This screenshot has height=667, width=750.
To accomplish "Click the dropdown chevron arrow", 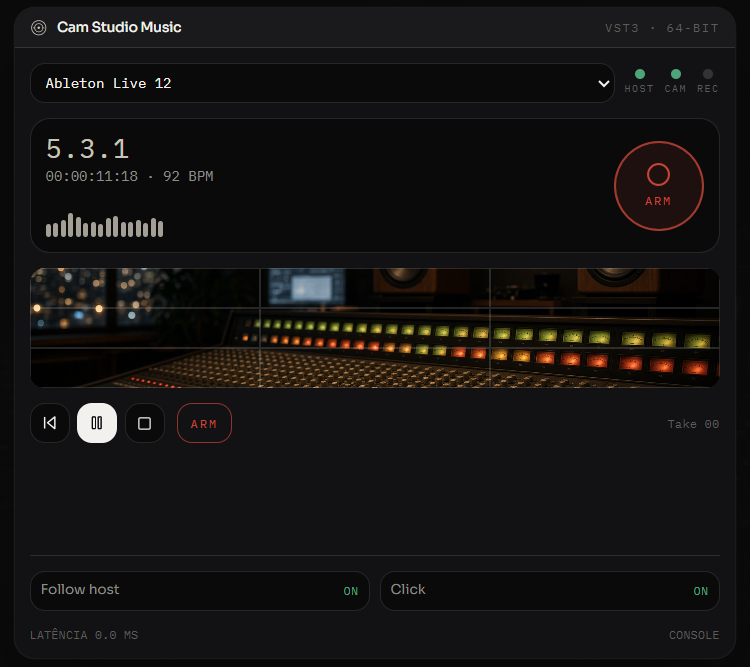I will coord(604,84).
